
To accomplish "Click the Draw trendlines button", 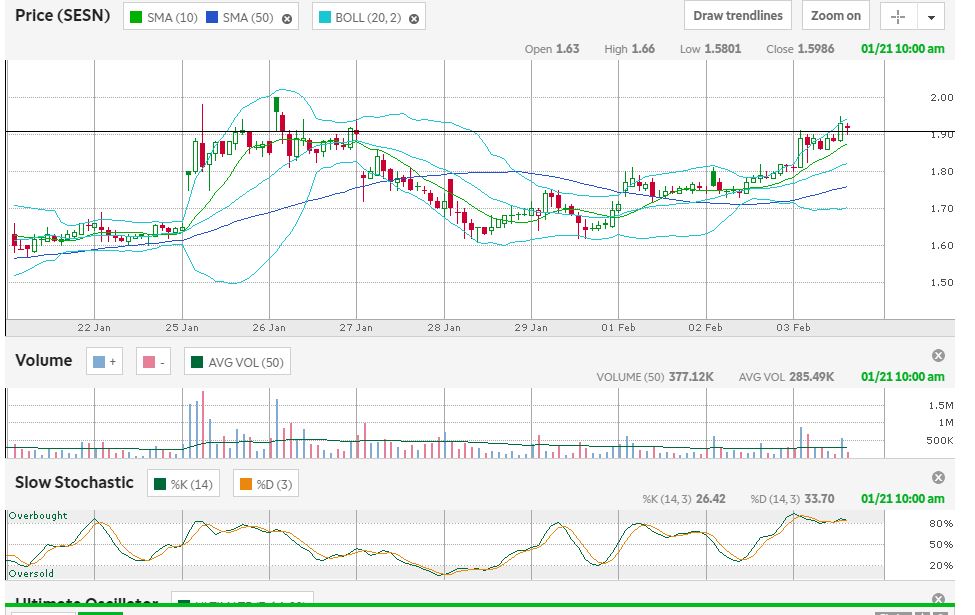I will pyautogui.click(x=738, y=16).
